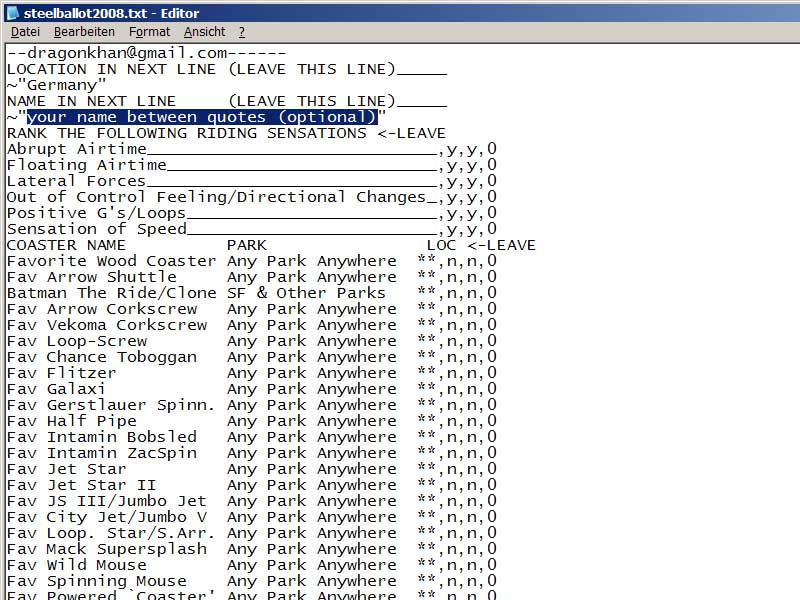Image resolution: width=800 pixels, height=600 pixels.
Task: Open the Datei menu
Action: coord(25,32)
